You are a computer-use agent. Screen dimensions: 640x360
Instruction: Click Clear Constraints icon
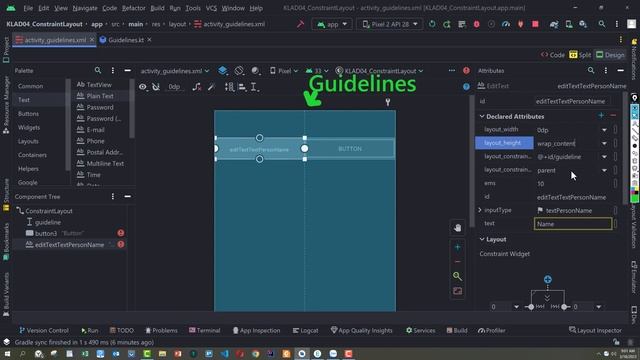tap(197, 87)
